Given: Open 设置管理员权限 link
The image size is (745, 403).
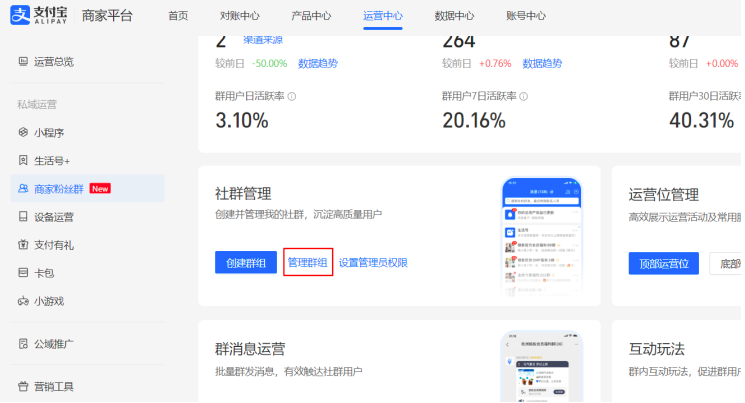Looking at the screenshot, I should click(373, 263).
